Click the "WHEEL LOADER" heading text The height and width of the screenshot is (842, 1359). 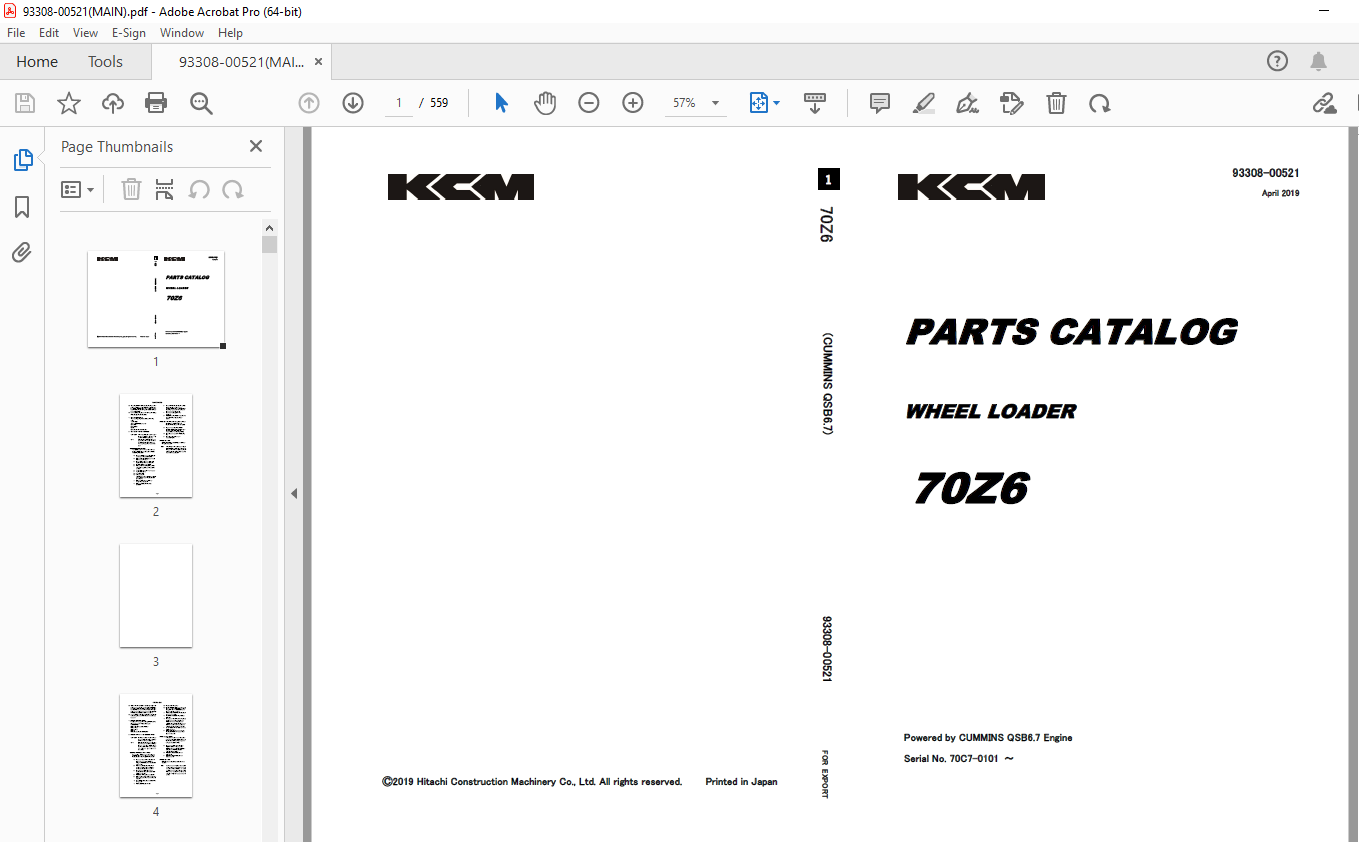click(991, 411)
